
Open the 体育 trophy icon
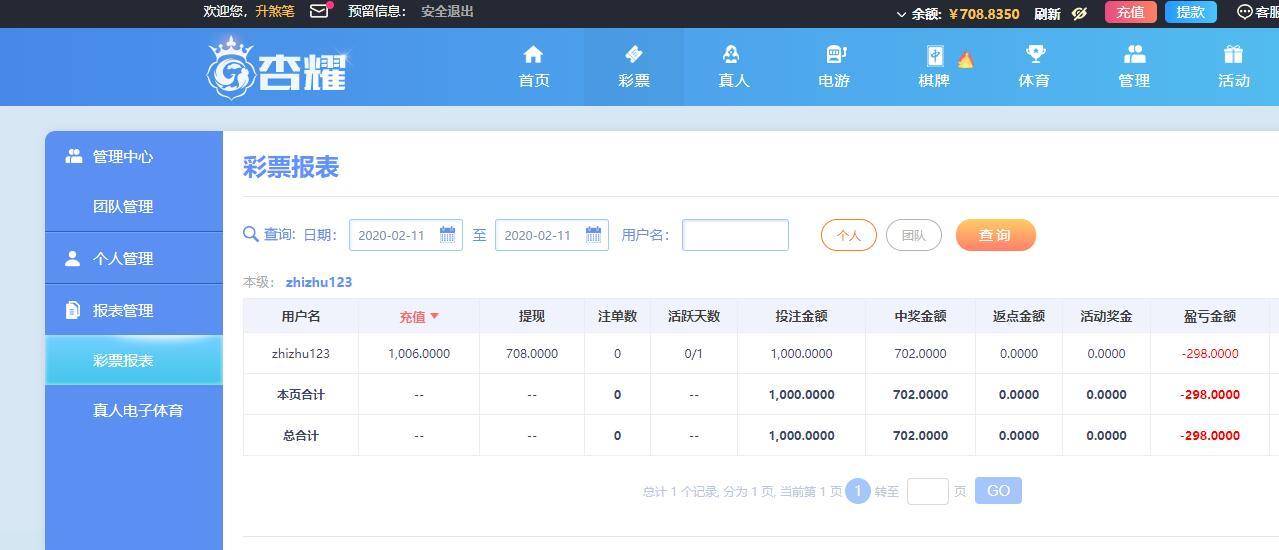1035,54
